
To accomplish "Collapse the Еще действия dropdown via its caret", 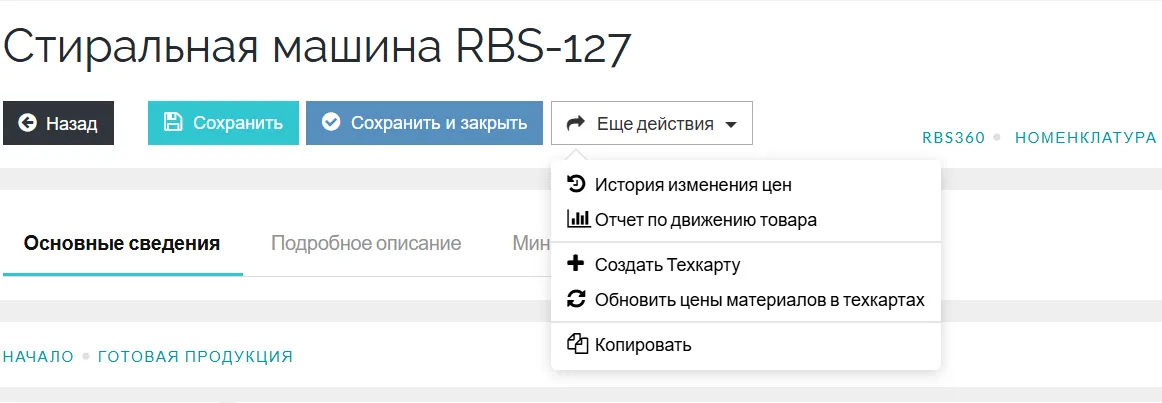I will pyautogui.click(x=731, y=125).
